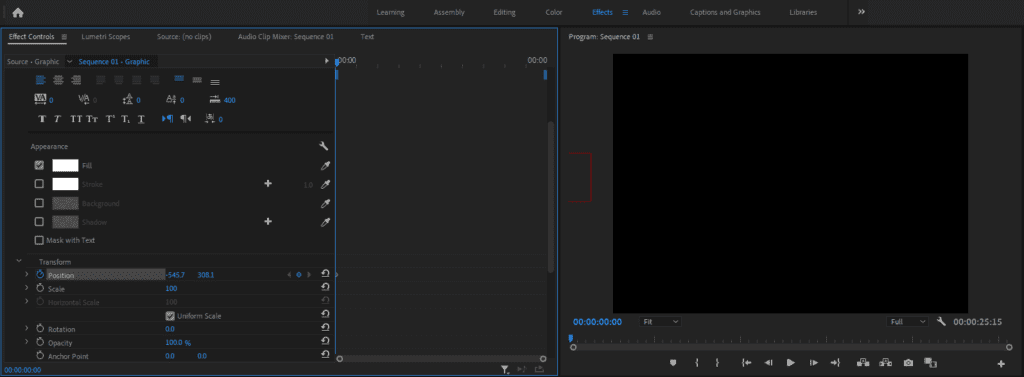This screenshot has height=377, width=1024.
Task: Switch to Captions and Graphics workspace
Action: tap(725, 12)
